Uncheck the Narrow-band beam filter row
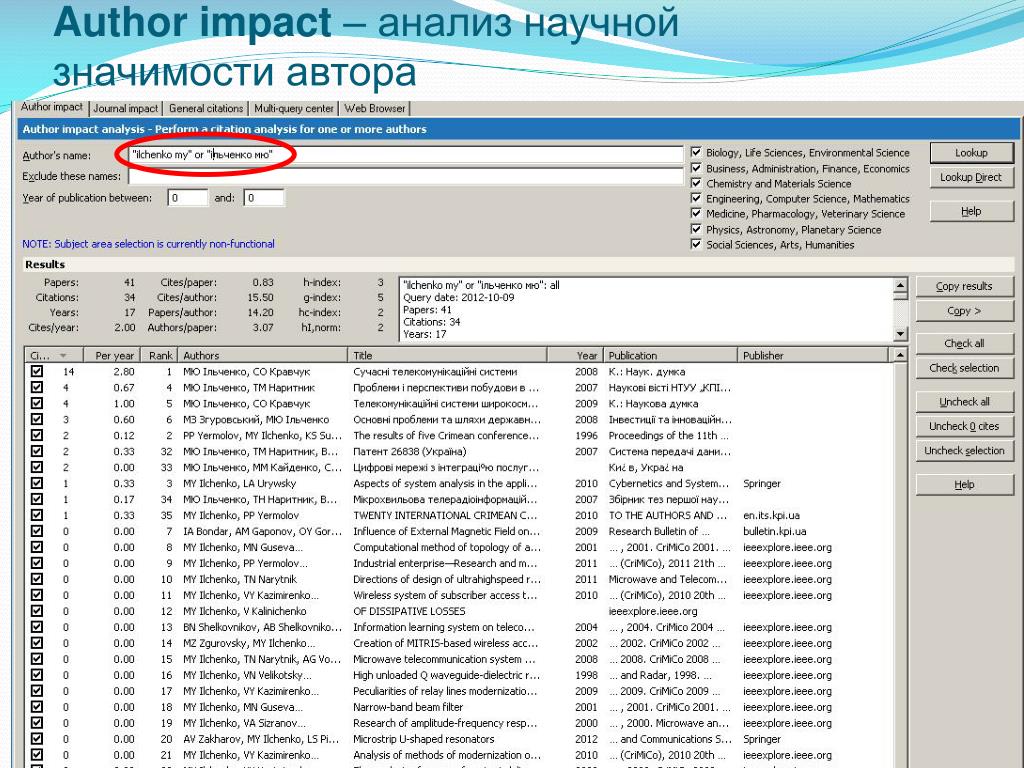Screen dimensions: 1024x768 coord(37,707)
